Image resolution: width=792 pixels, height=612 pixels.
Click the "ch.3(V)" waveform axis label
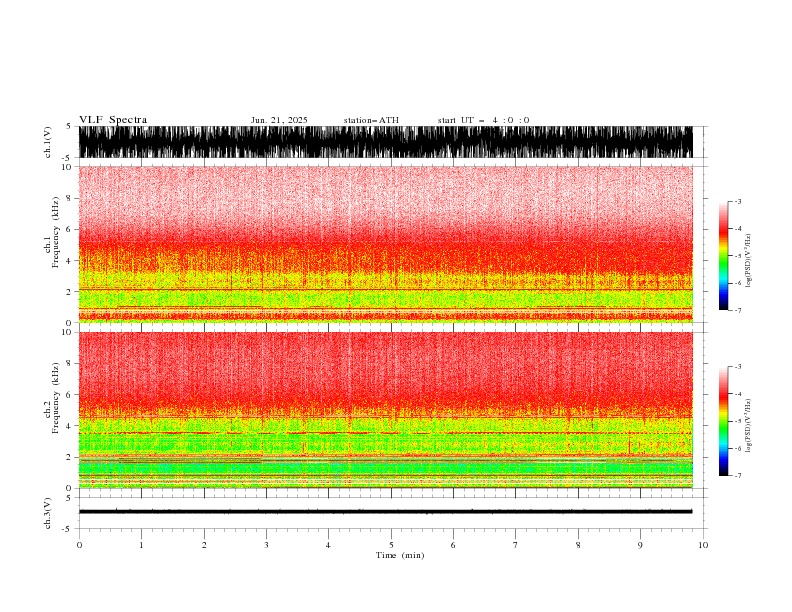pyautogui.click(x=48, y=513)
